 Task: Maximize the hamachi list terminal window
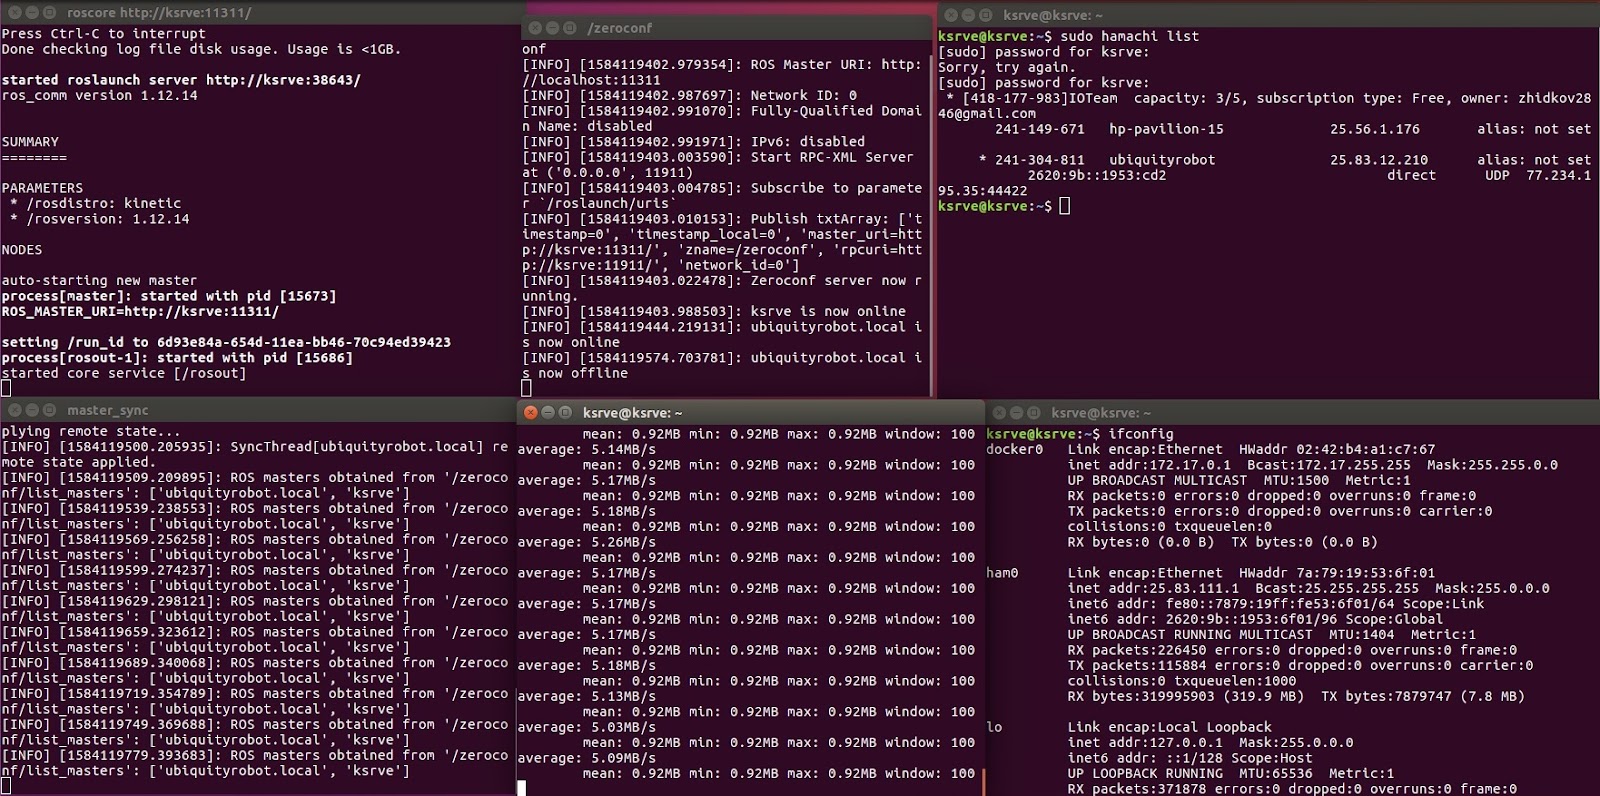point(985,15)
